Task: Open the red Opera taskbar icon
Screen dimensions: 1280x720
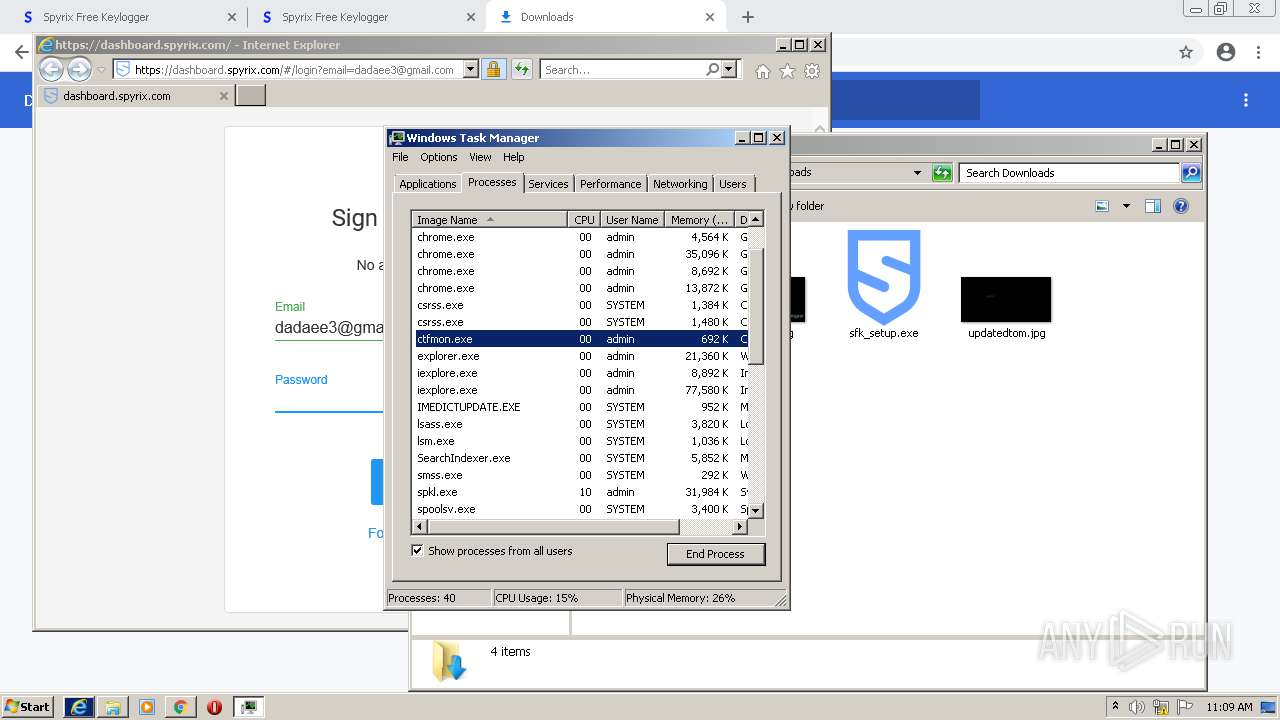Action: pos(214,707)
